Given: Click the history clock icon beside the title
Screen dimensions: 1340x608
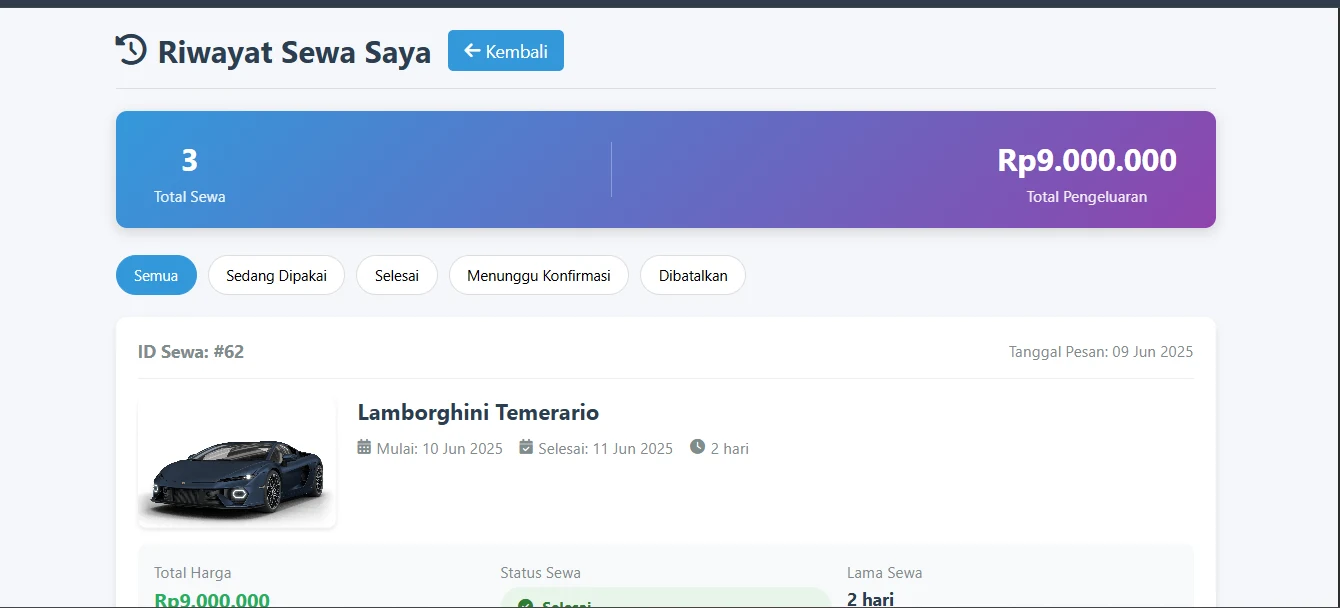Looking at the screenshot, I should (132, 50).
